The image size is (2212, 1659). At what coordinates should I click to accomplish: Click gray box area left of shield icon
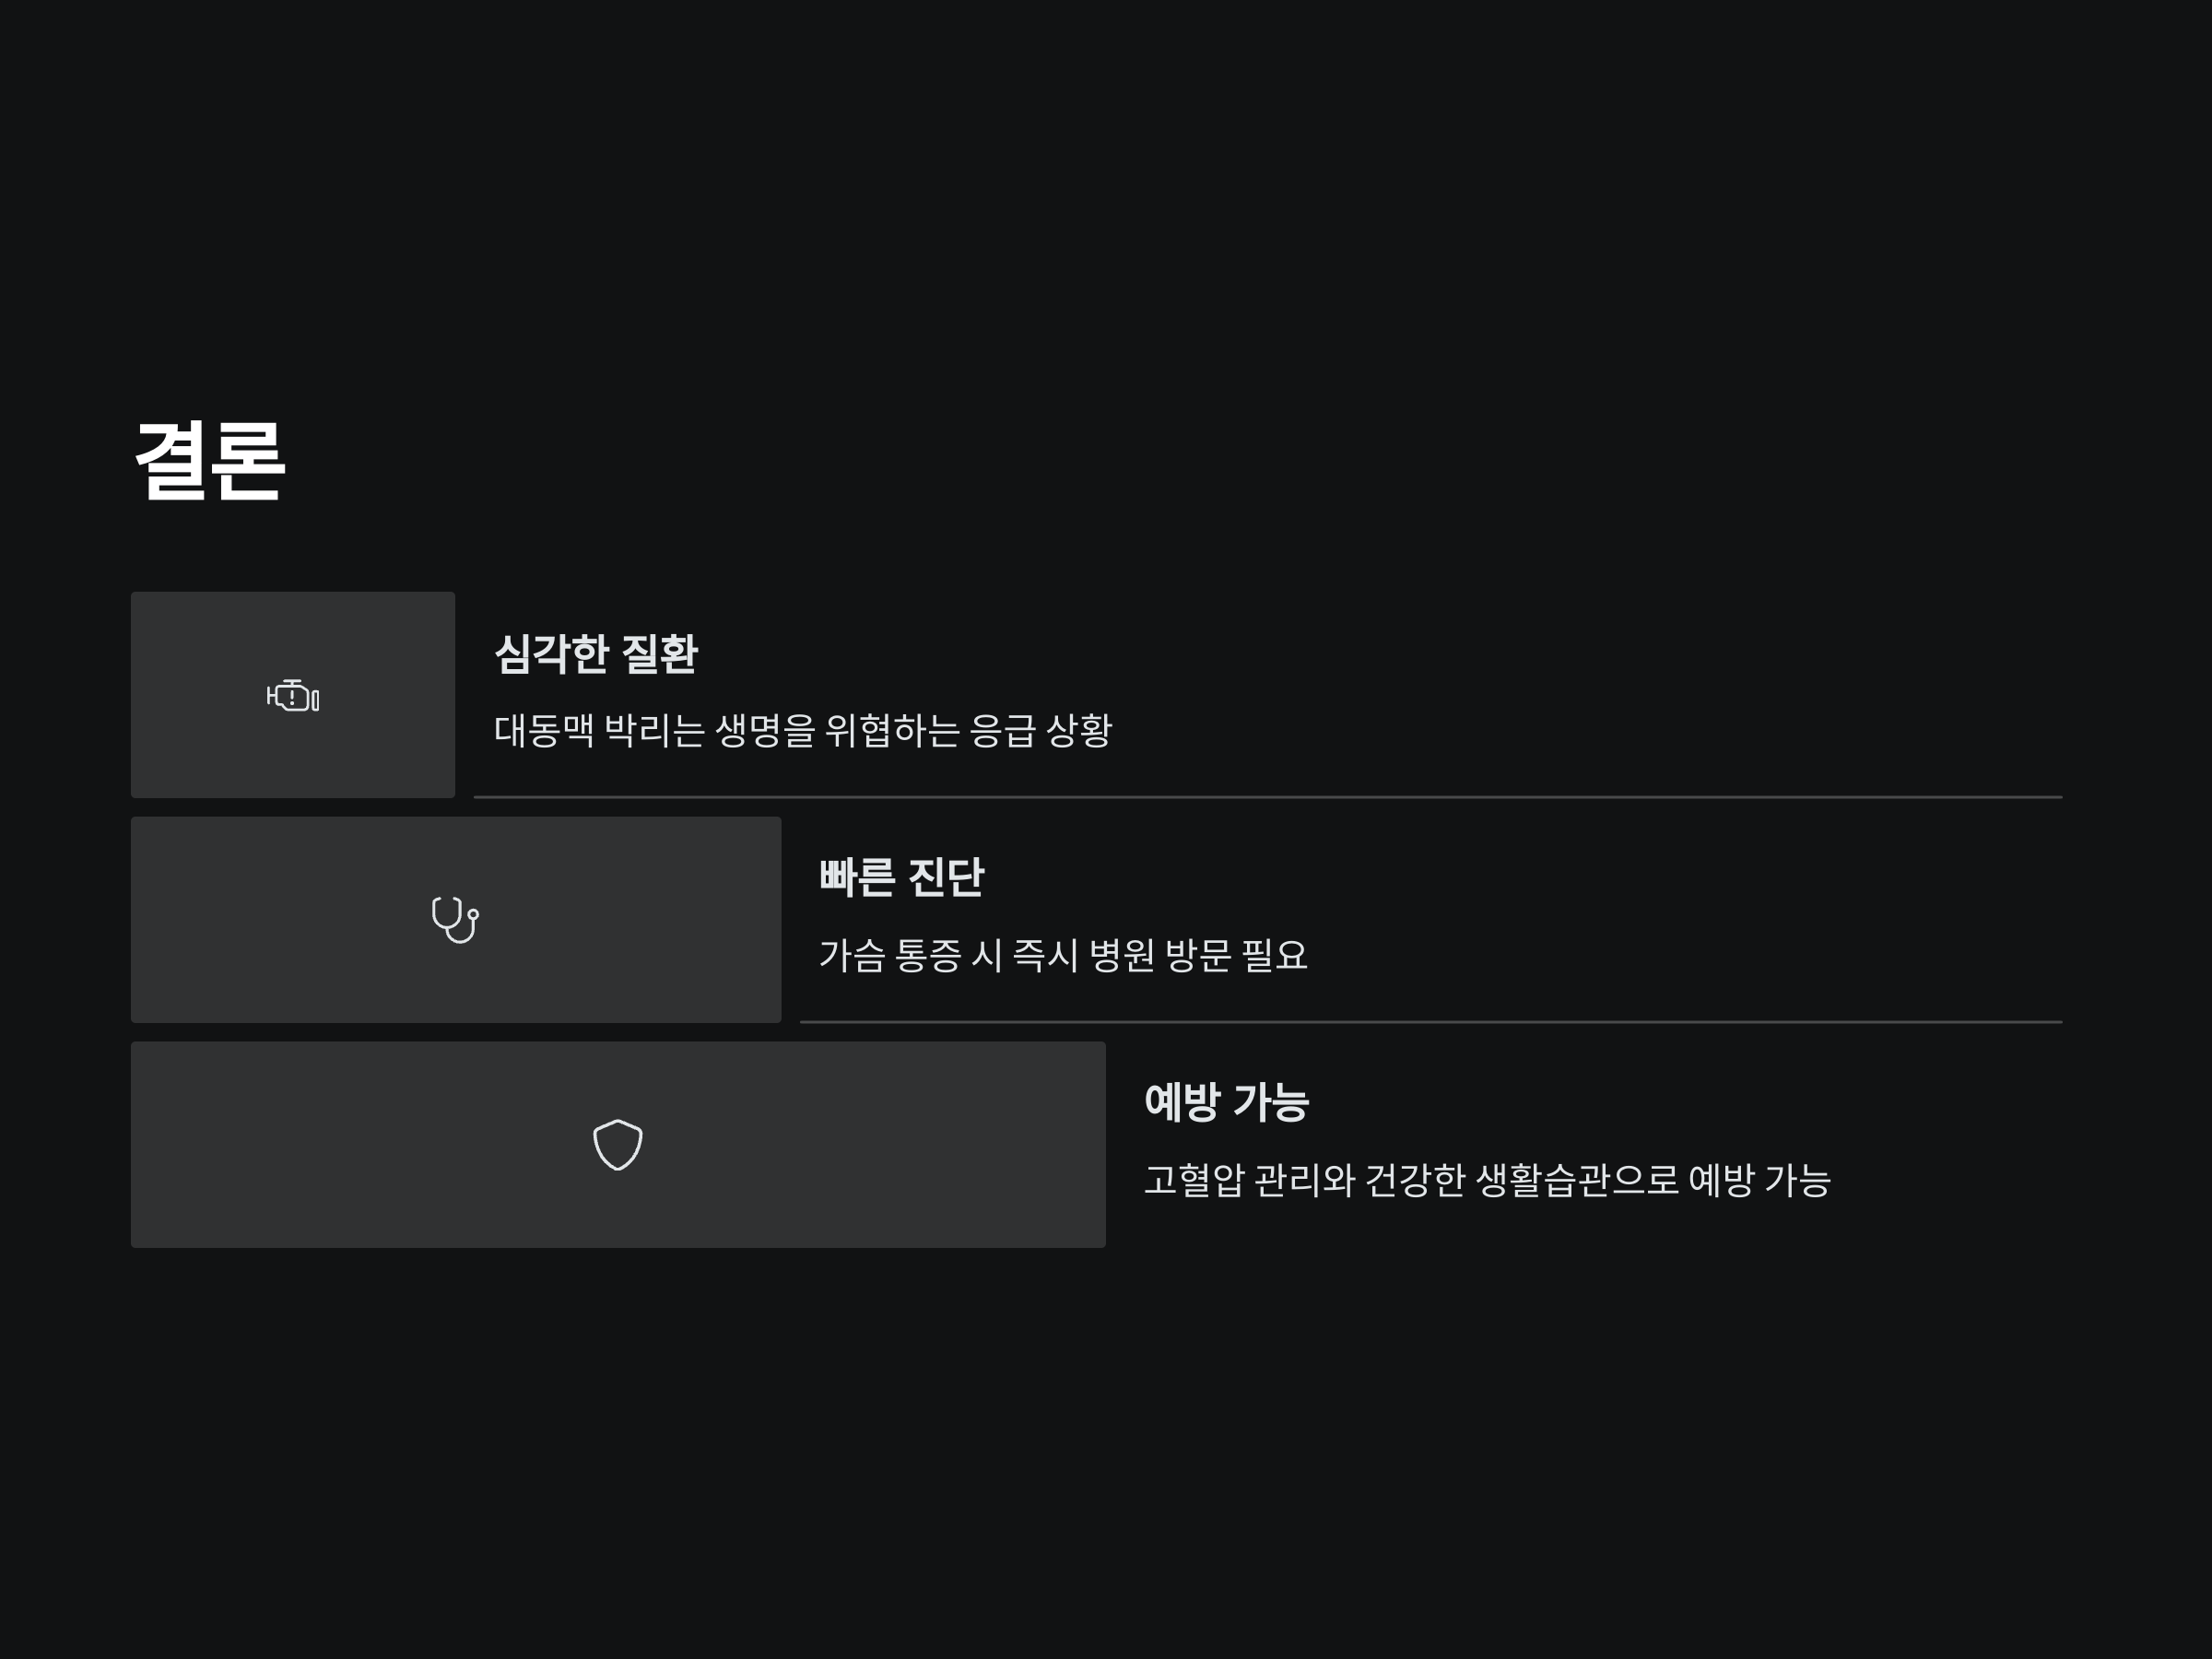click(360, 1144)
